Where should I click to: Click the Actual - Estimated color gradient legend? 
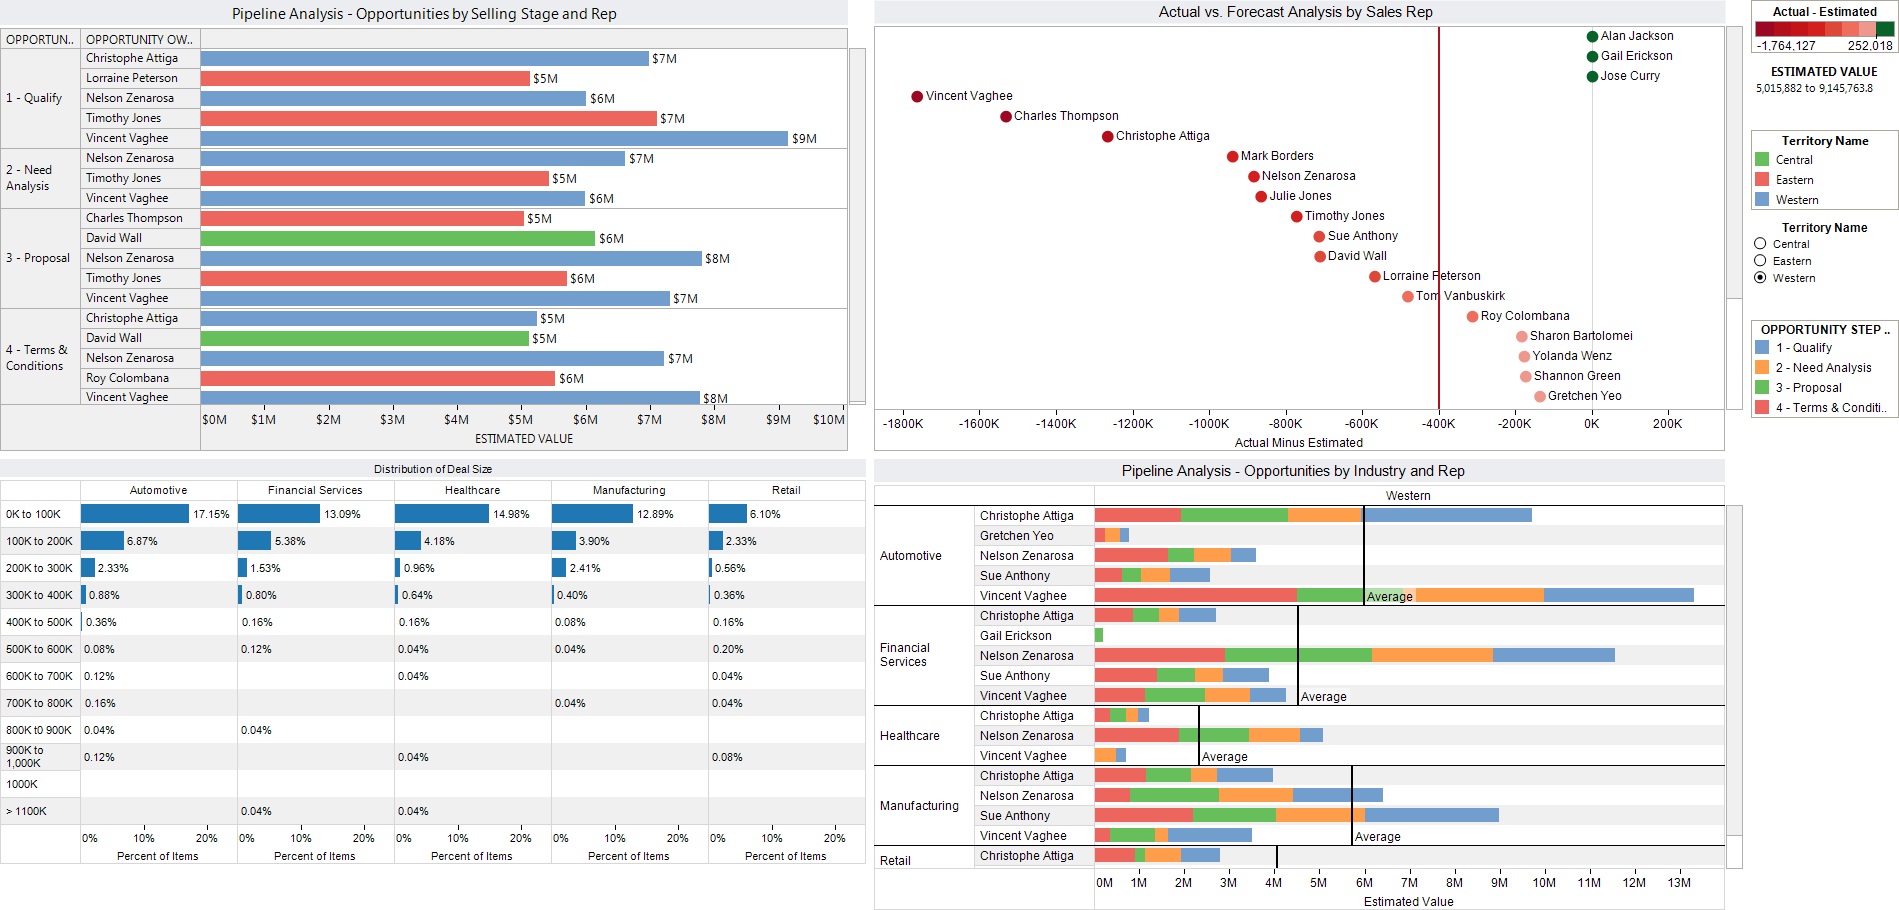coord(1824,30)
